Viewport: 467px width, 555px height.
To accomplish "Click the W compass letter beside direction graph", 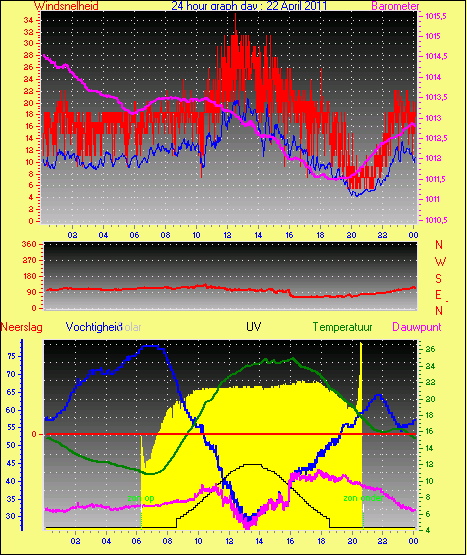I will 440,262.
